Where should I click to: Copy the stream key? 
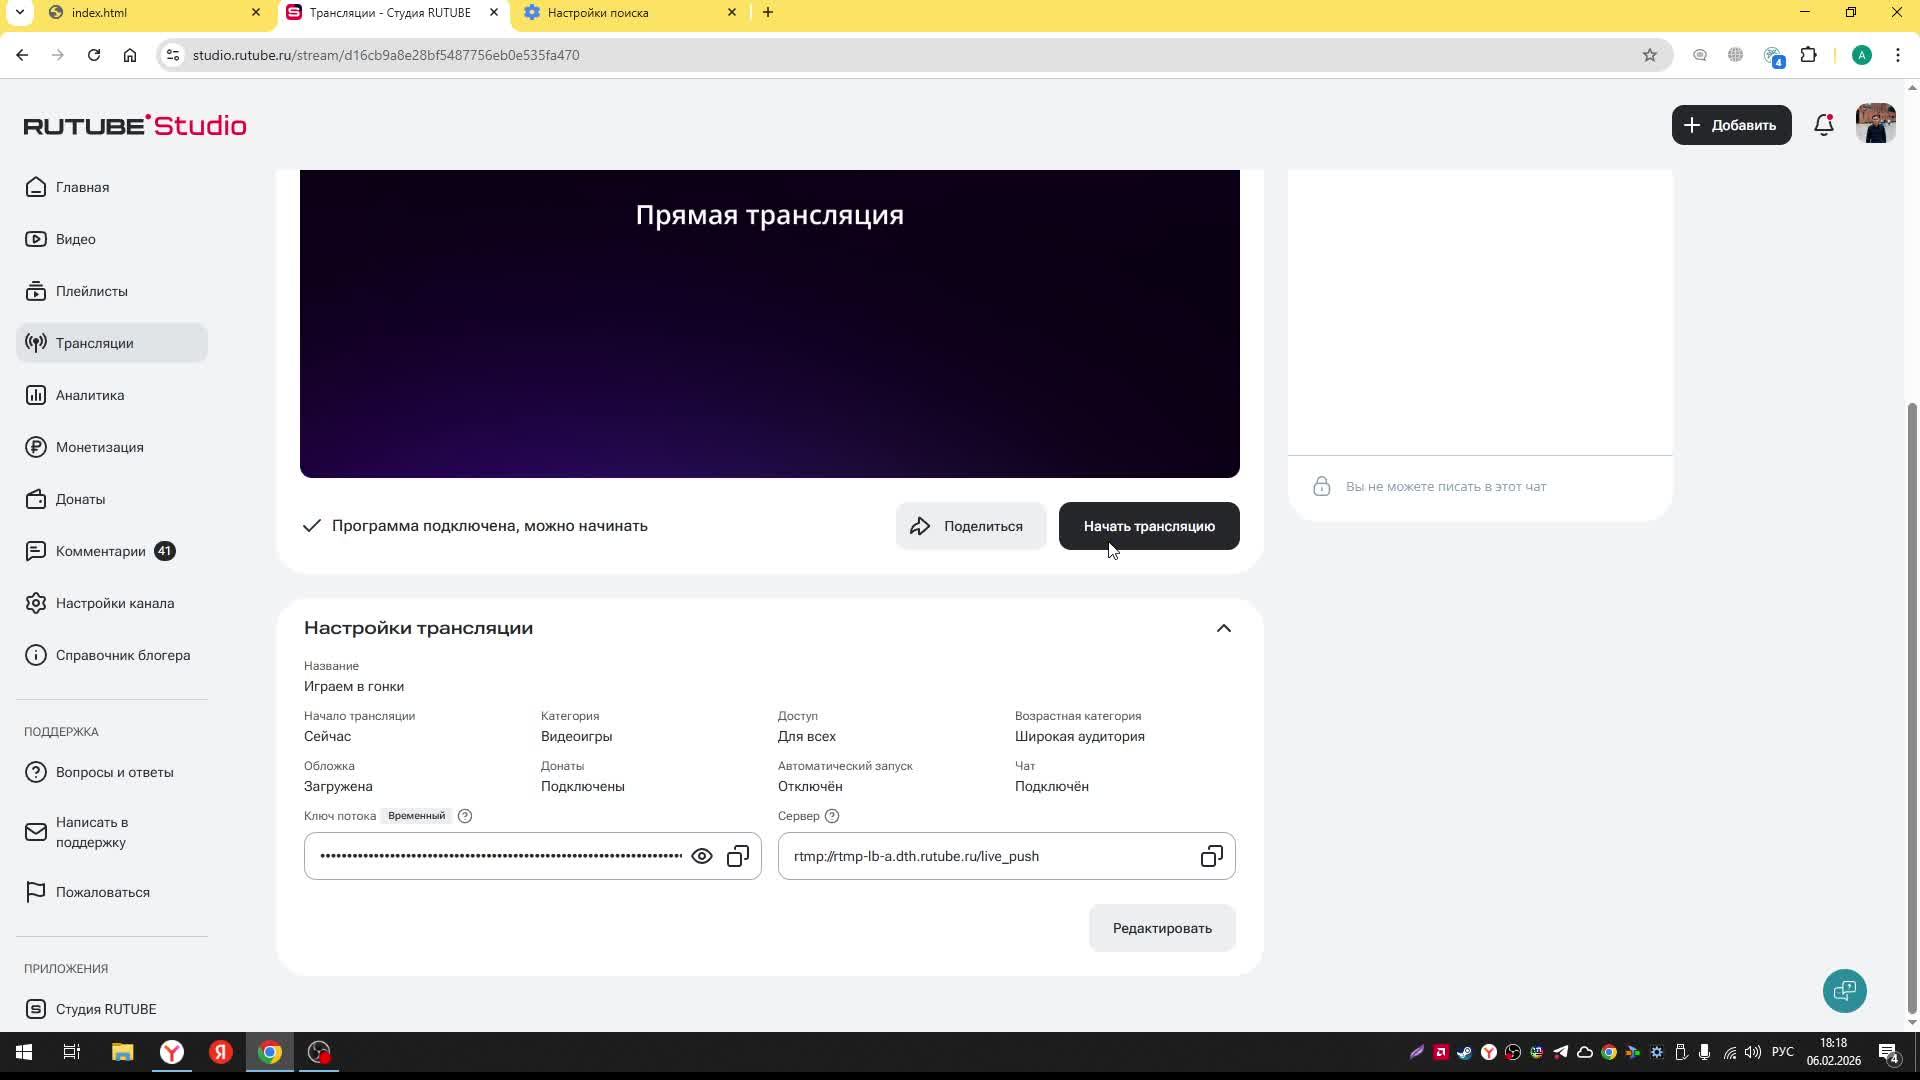coord(738,857)
